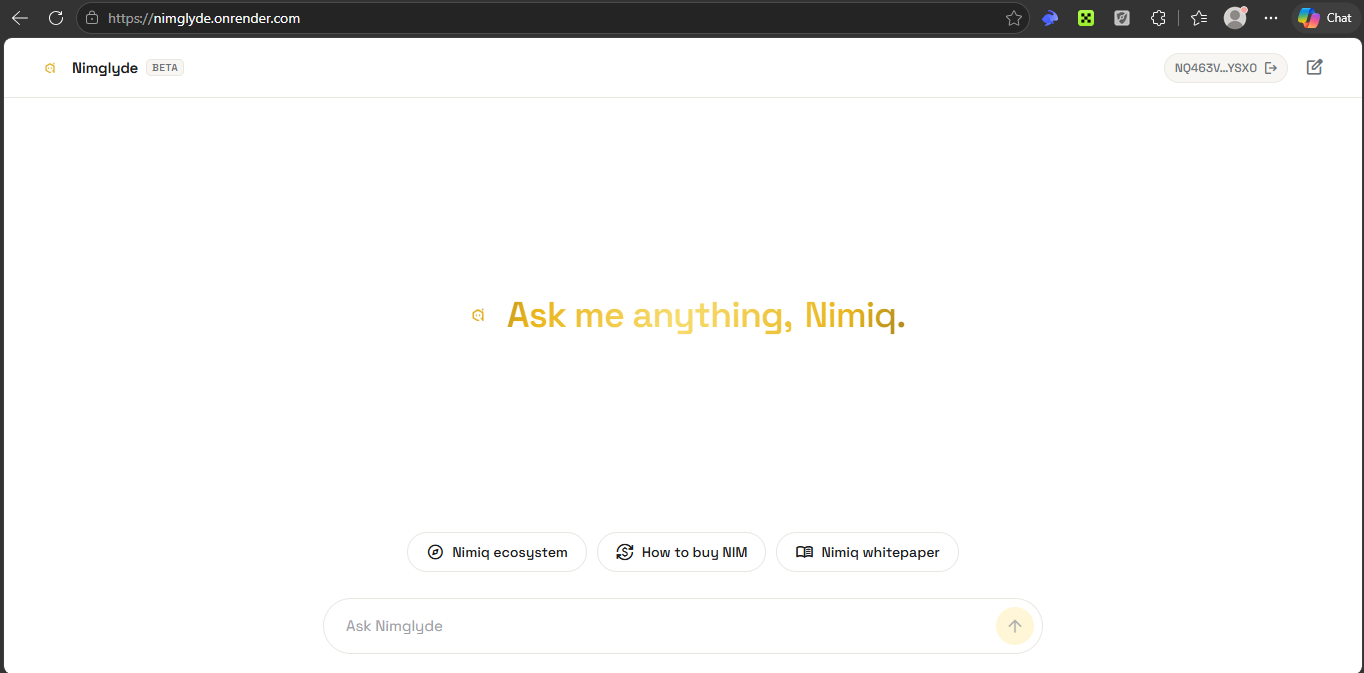Open the green square extension icon

(x=1086, y=18)
